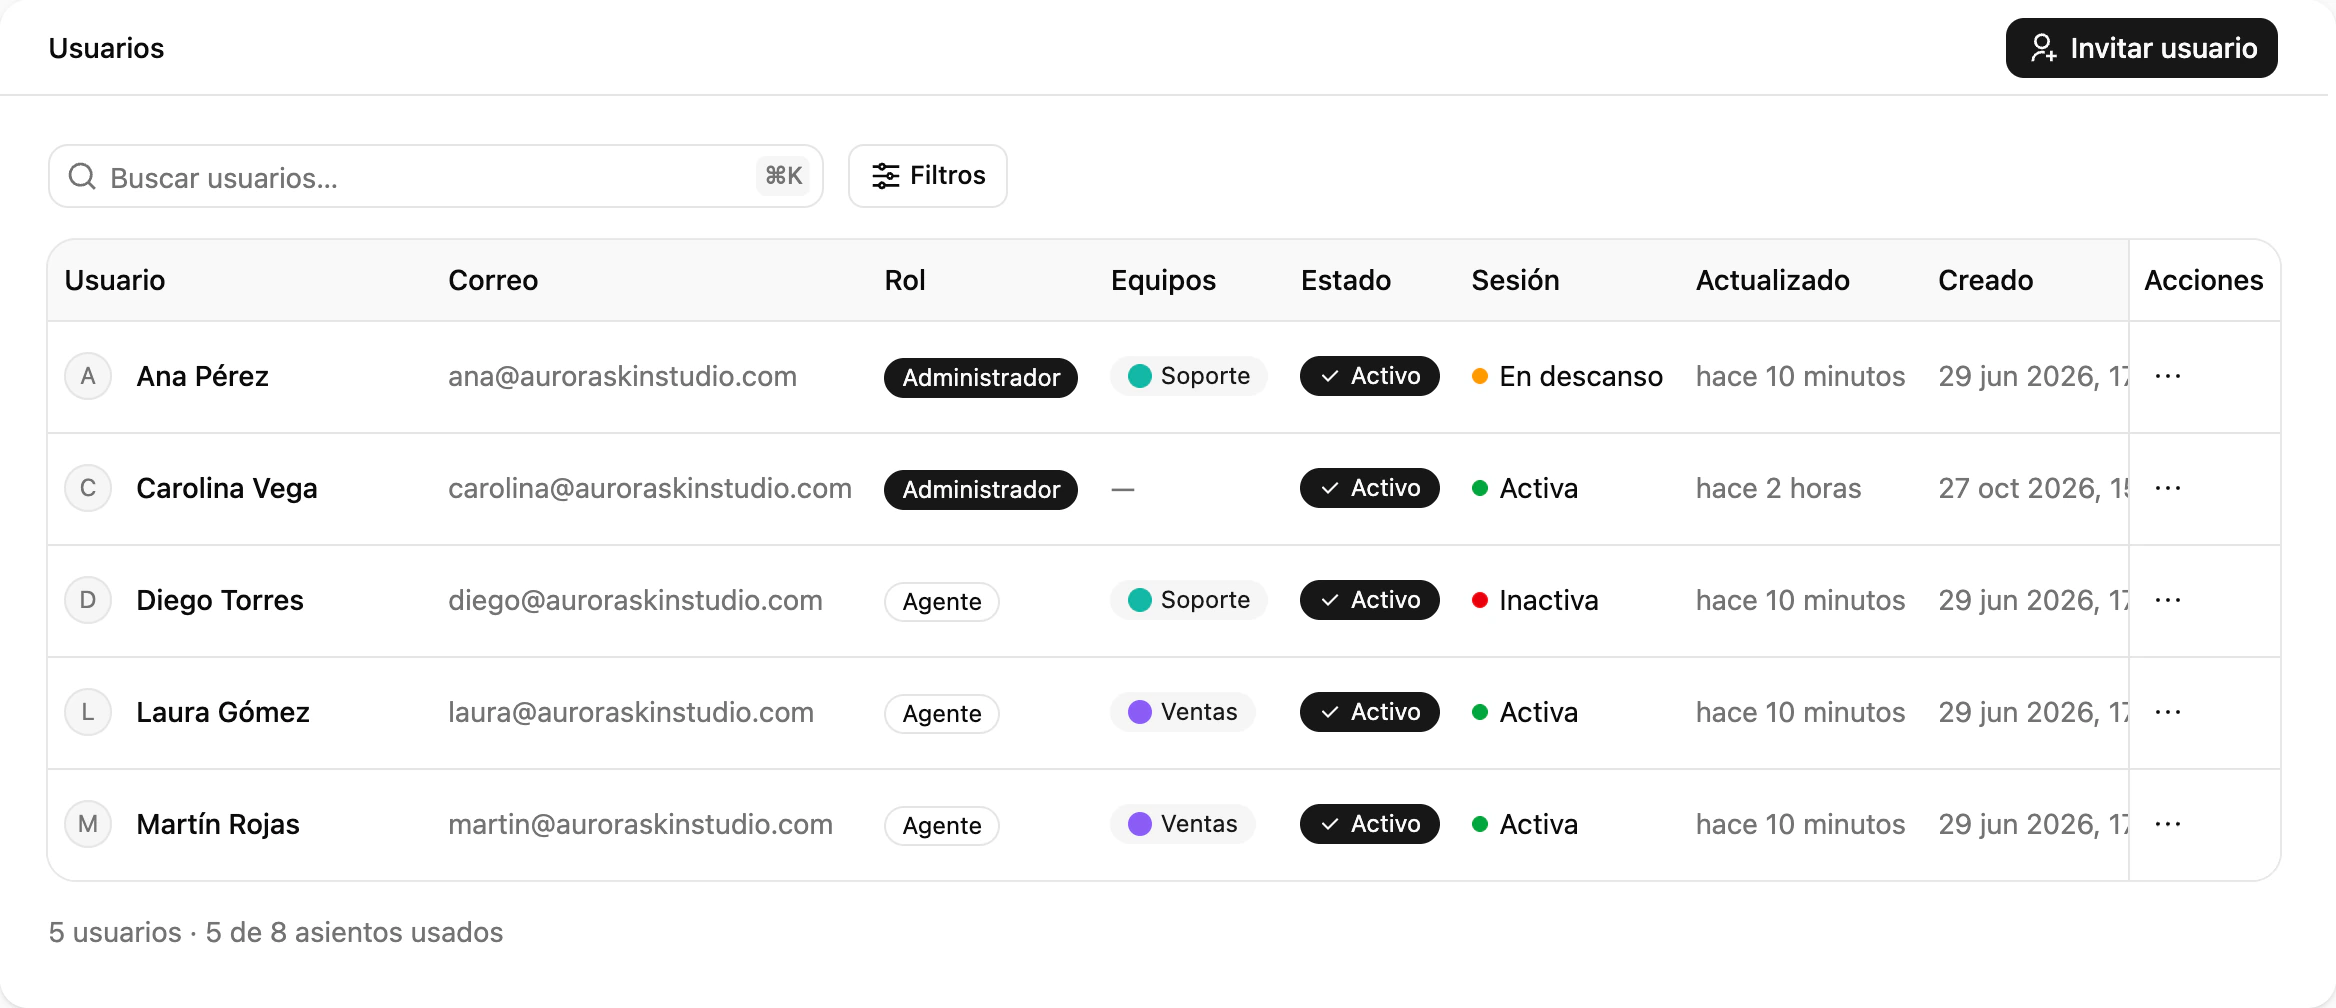Open actions menu for Diego Torres

(2168, 600)
